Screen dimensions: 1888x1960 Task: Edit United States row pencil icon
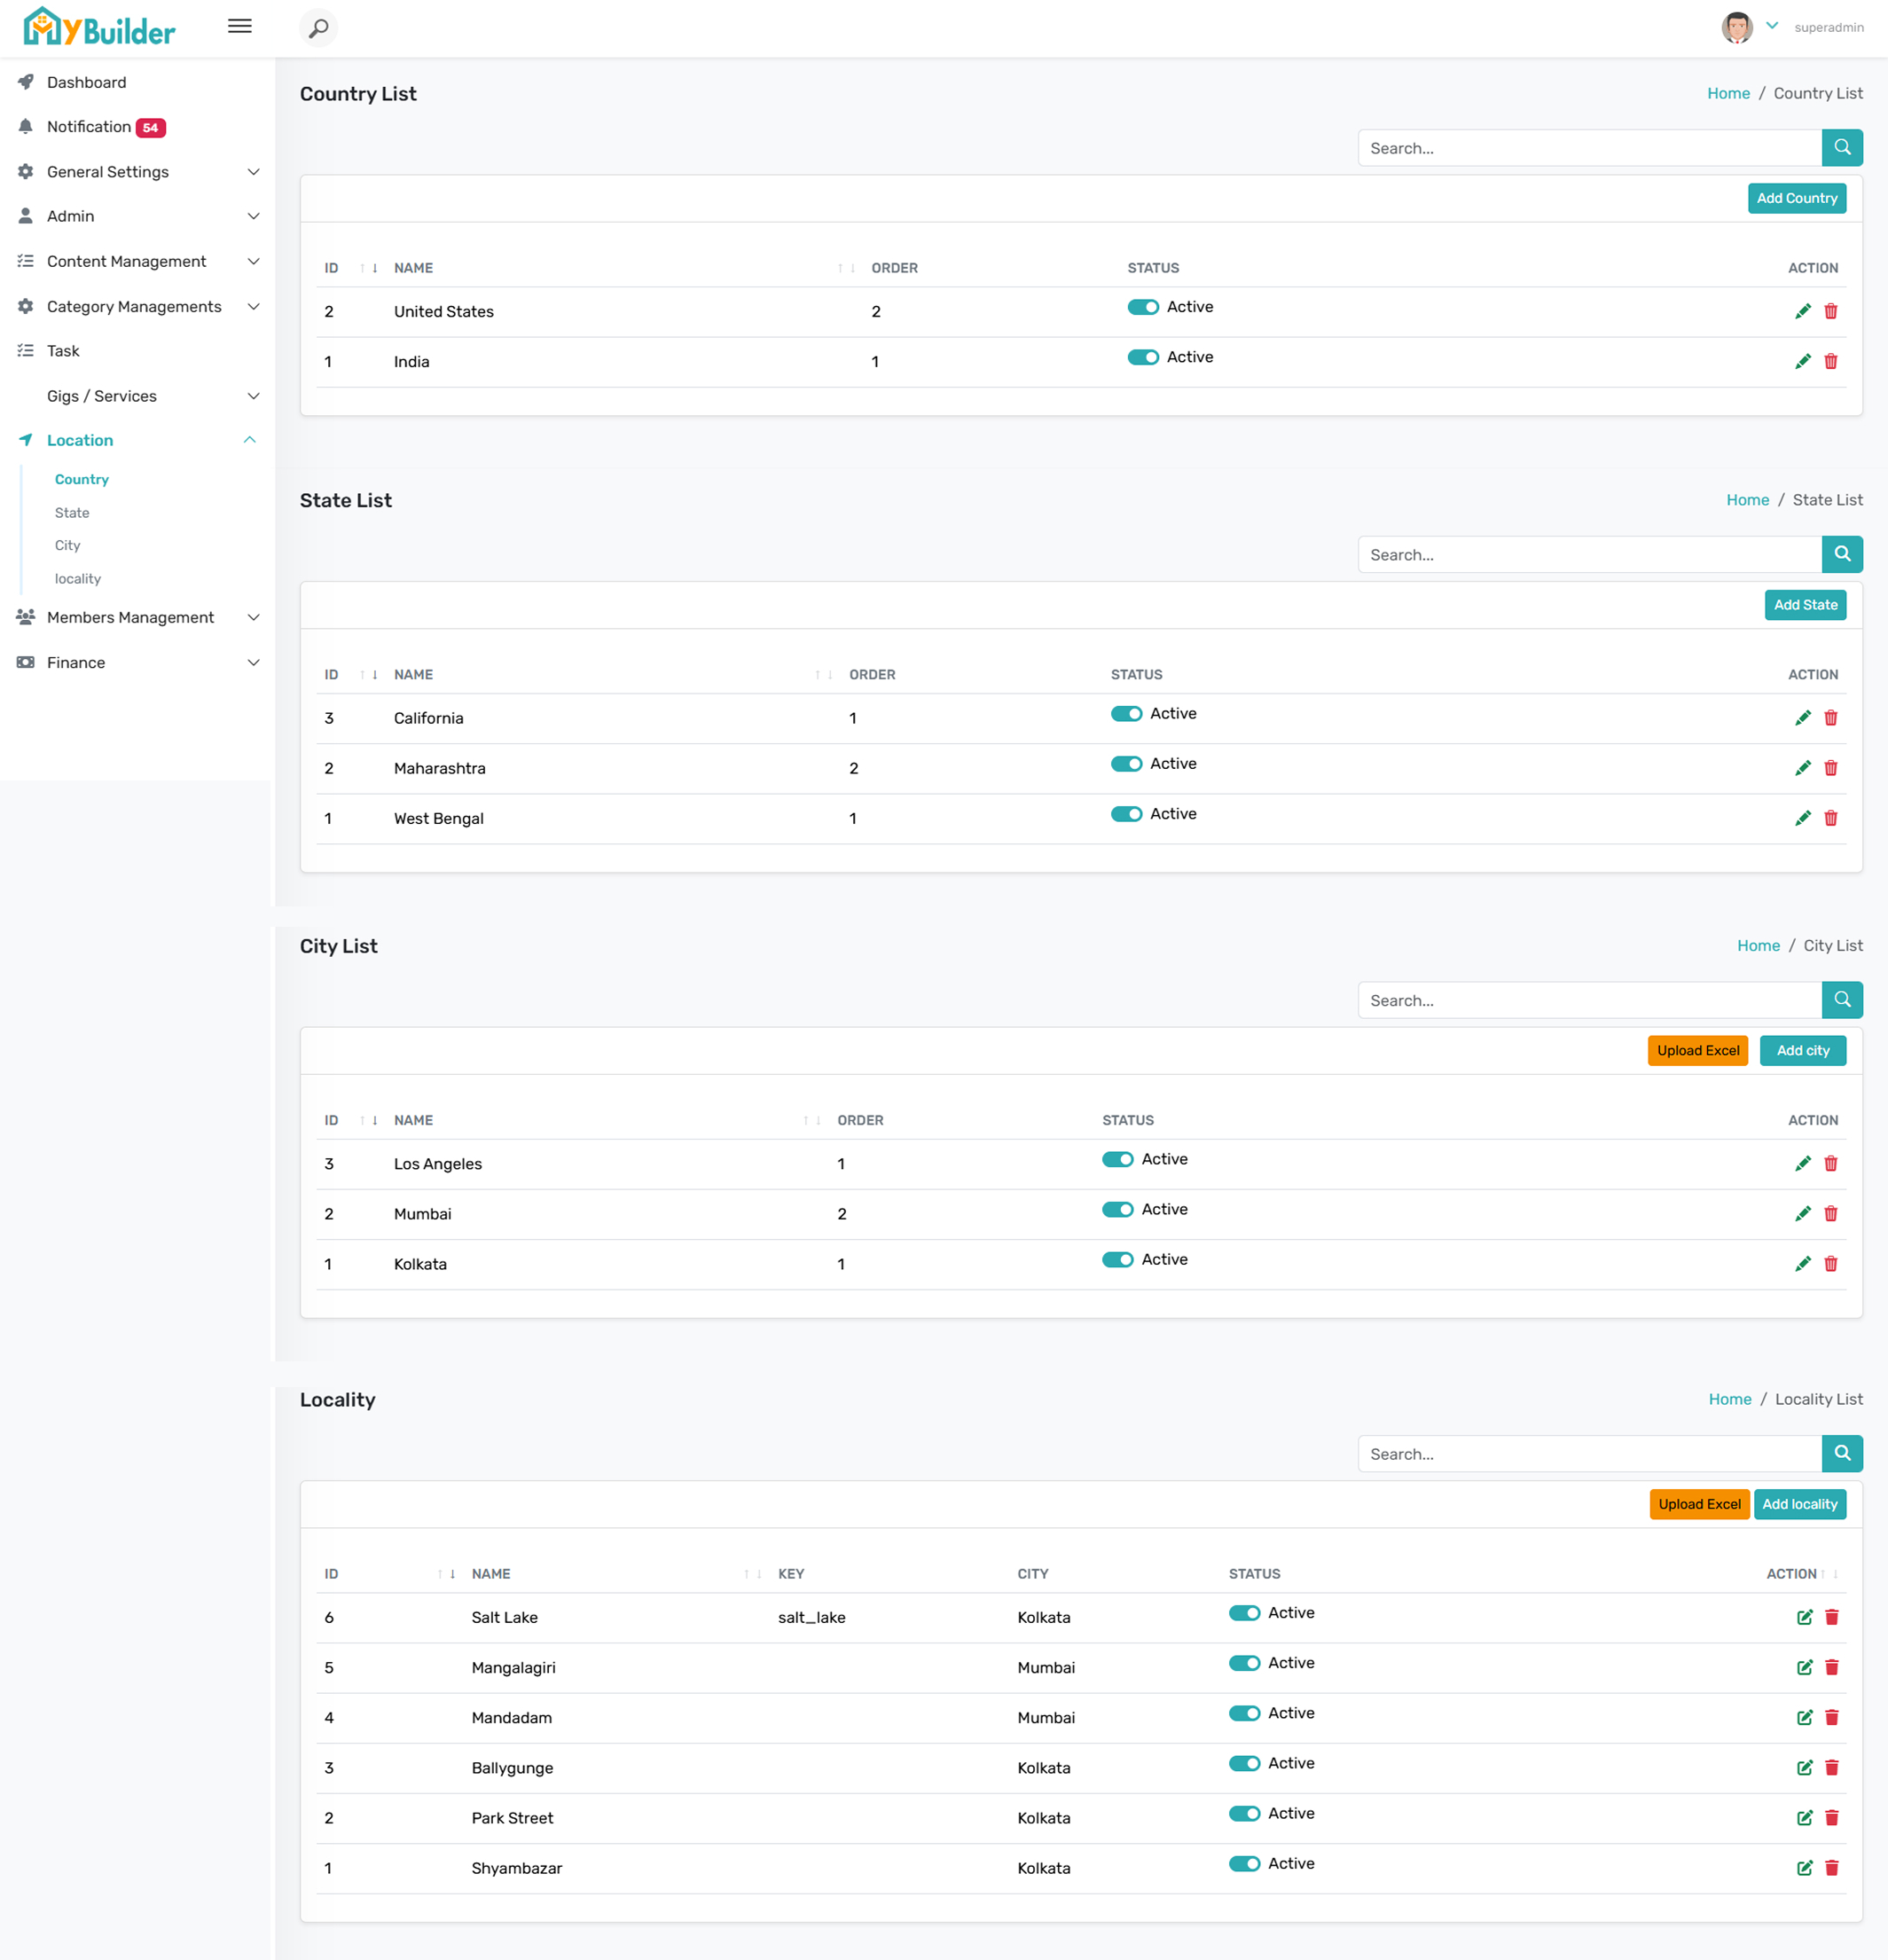coord(1802,311)
